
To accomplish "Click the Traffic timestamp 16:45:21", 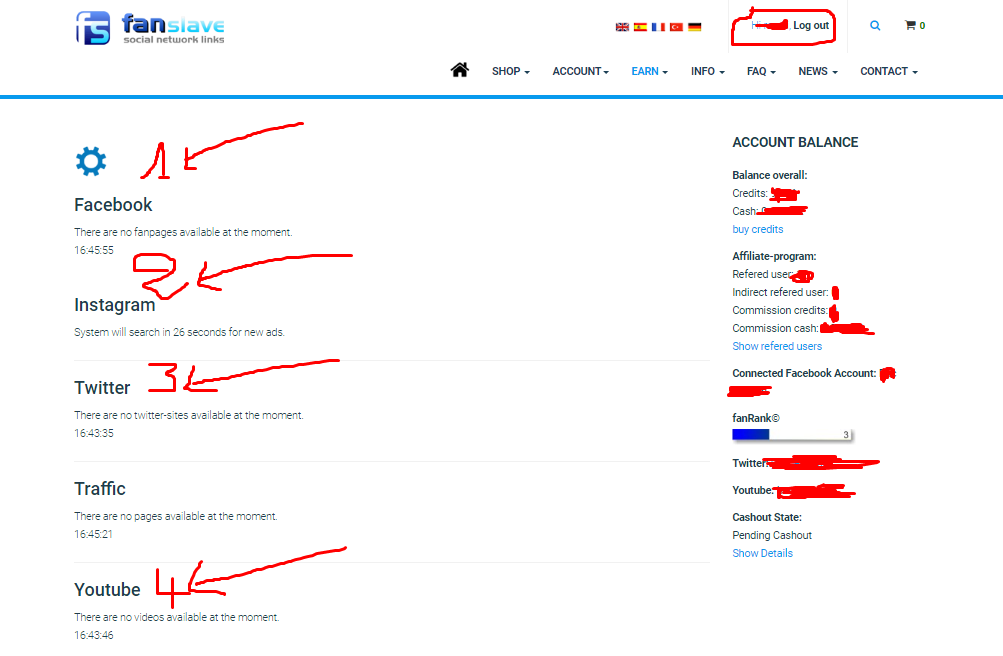I will (x=93, y=534).
